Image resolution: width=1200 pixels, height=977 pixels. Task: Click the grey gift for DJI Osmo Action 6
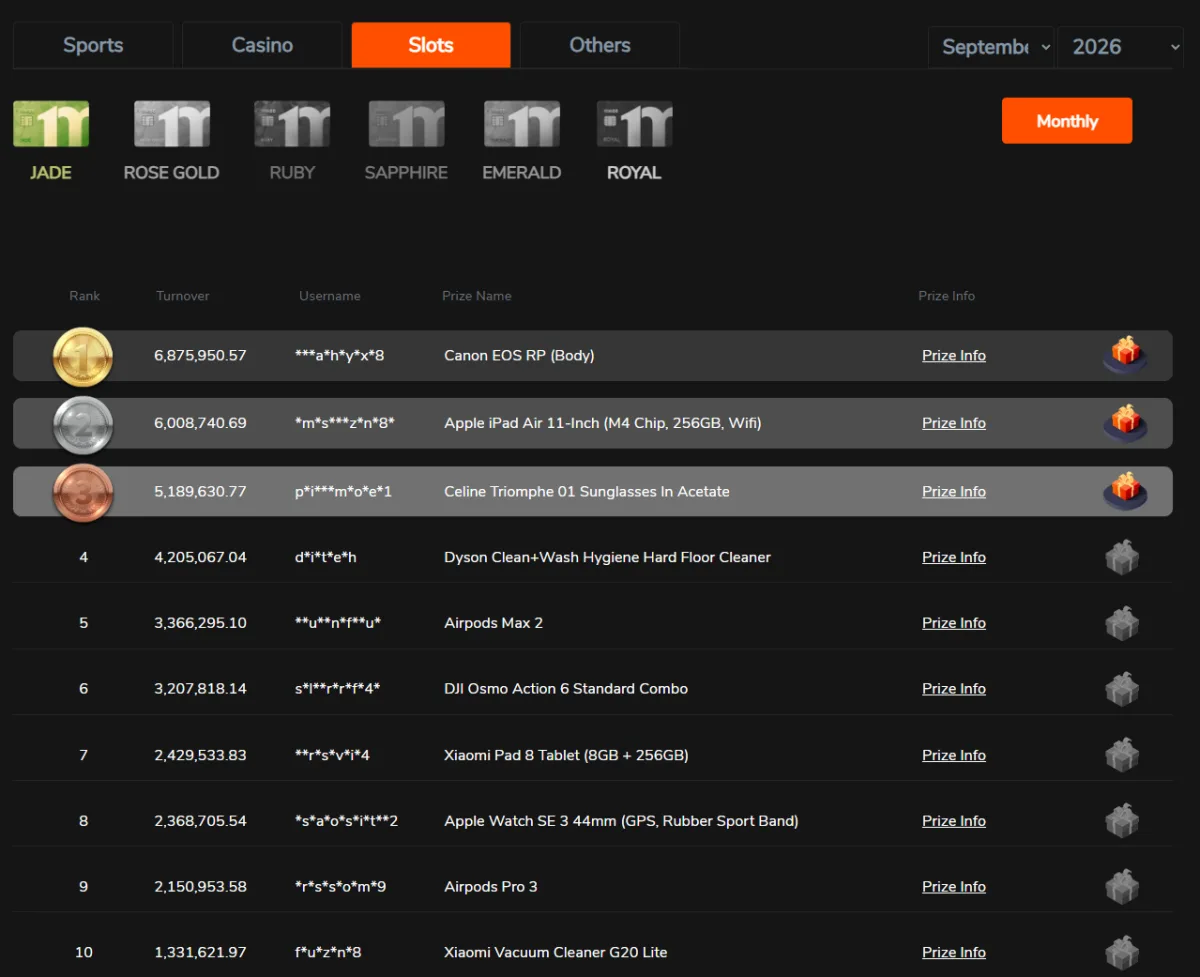point(1123,689)
